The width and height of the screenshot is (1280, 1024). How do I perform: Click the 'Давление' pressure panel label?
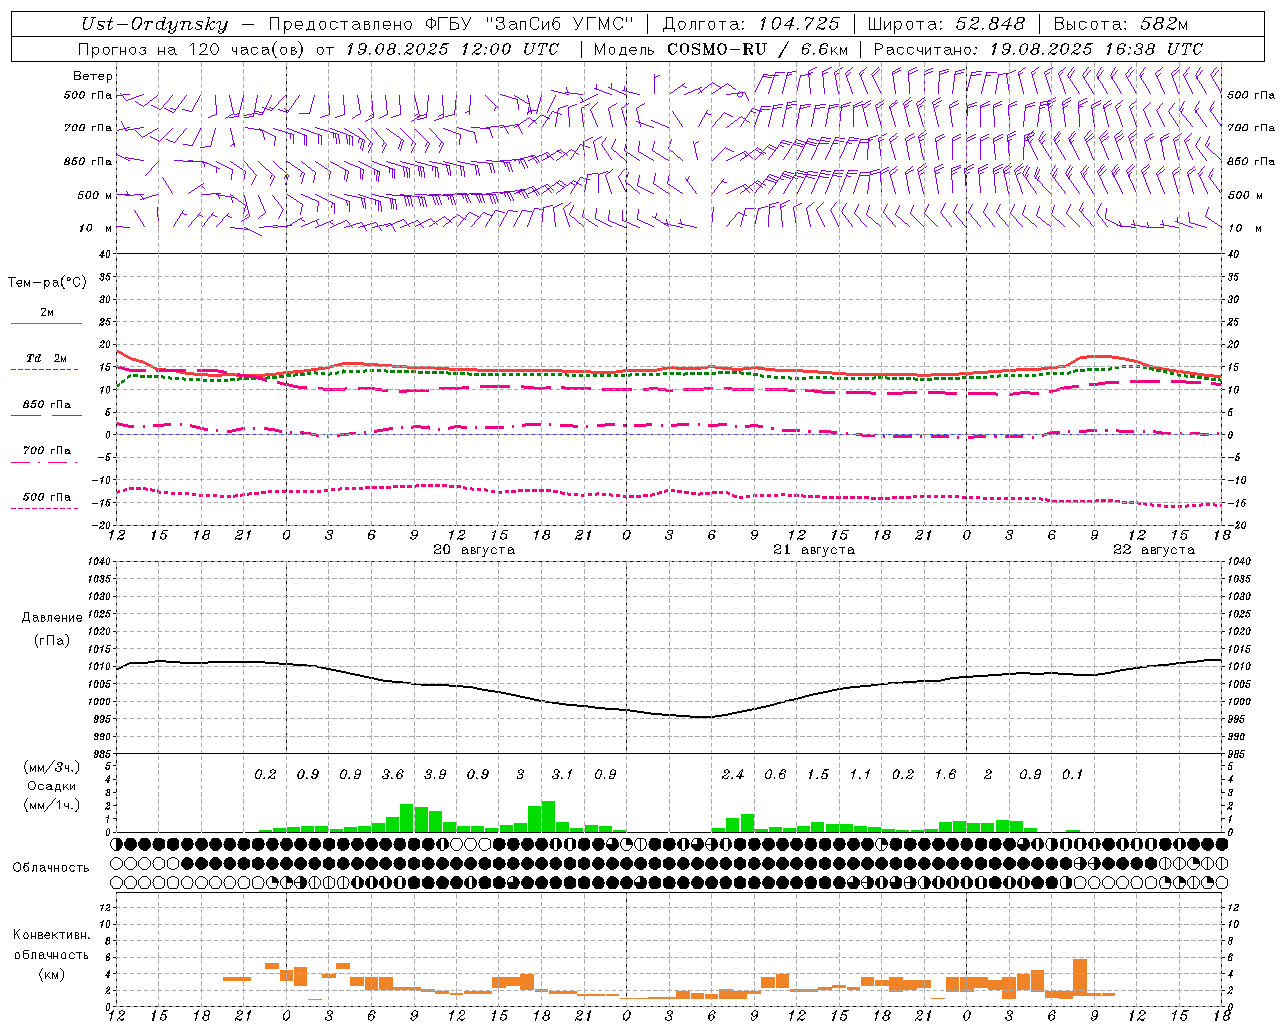tap(52, 618)
